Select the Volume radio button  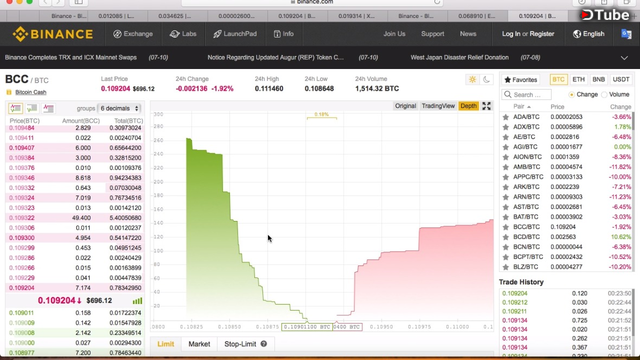(604, 95)
